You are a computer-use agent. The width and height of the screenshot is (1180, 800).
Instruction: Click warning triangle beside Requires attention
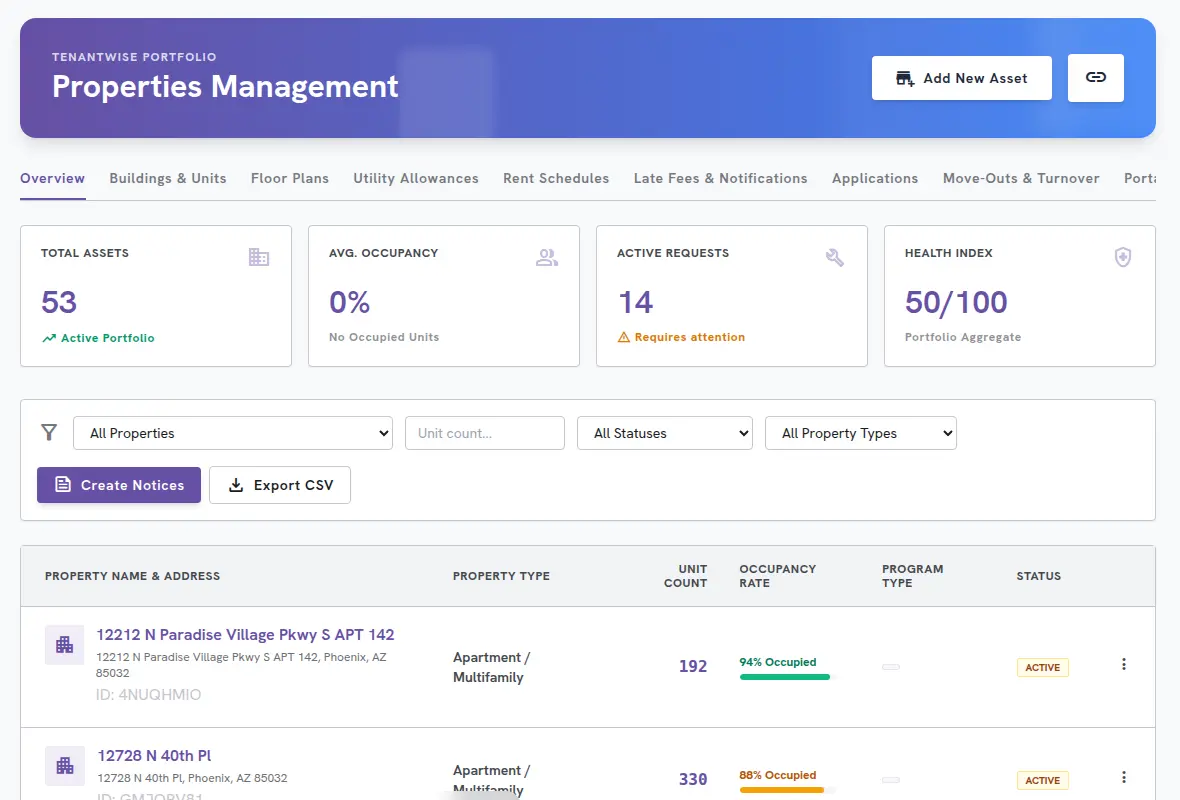624,337
